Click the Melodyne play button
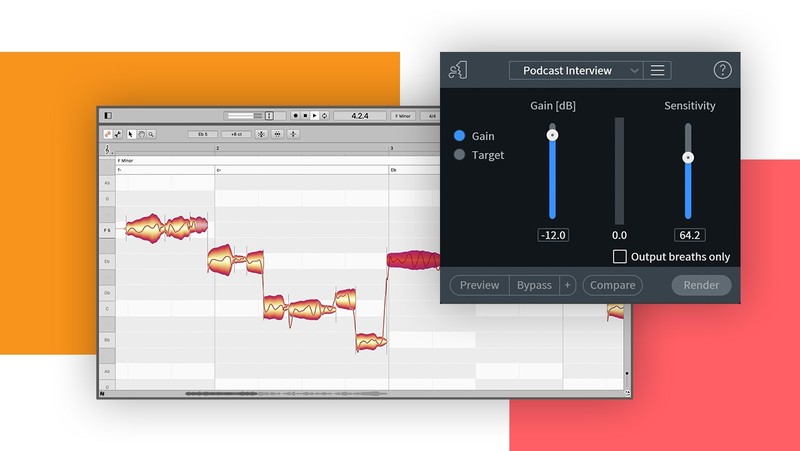This screenshot has height=451, width=800. 314,116
